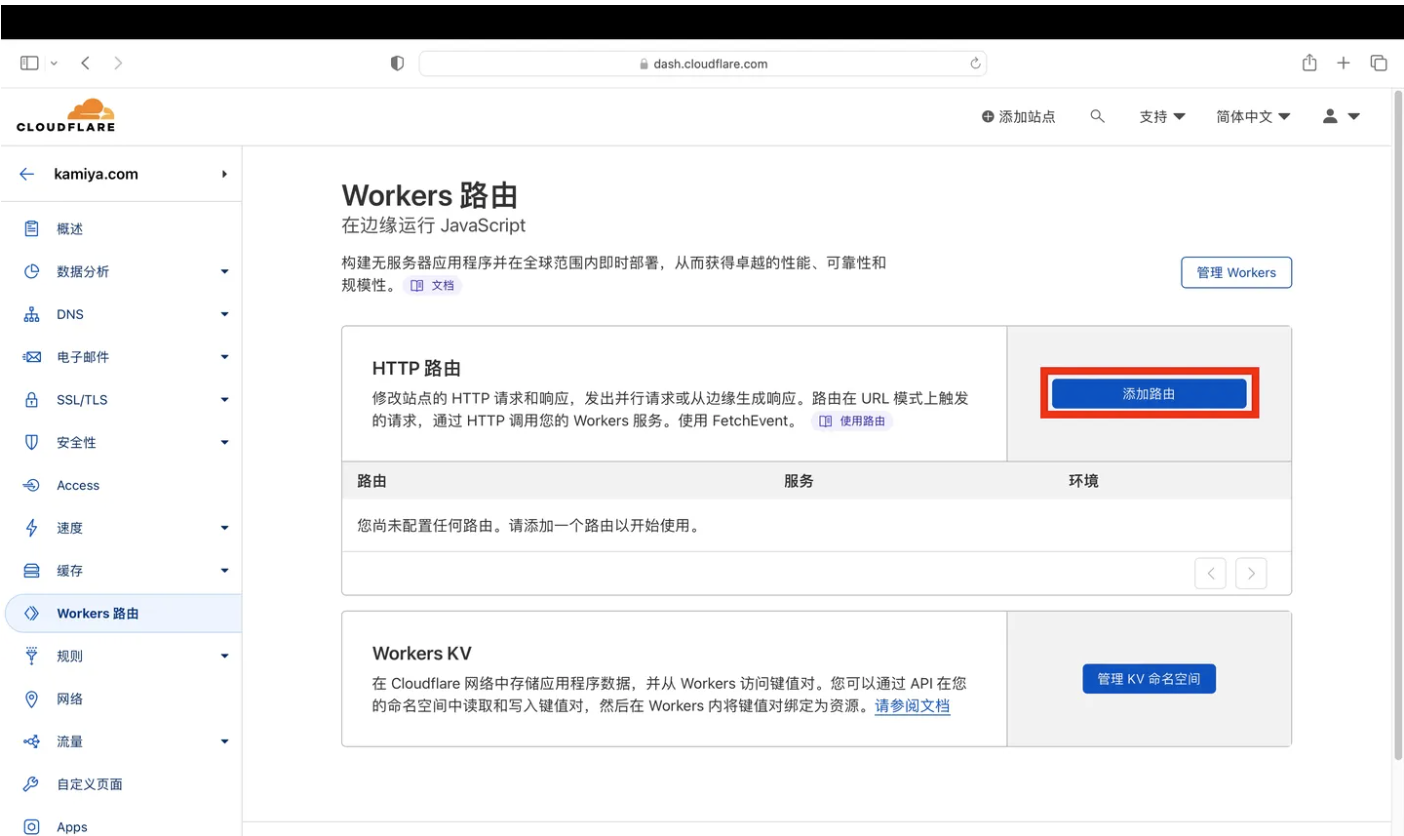Open the 概述 overview page
Screen dimensions: 1404x836
click(x=70, y=229)
